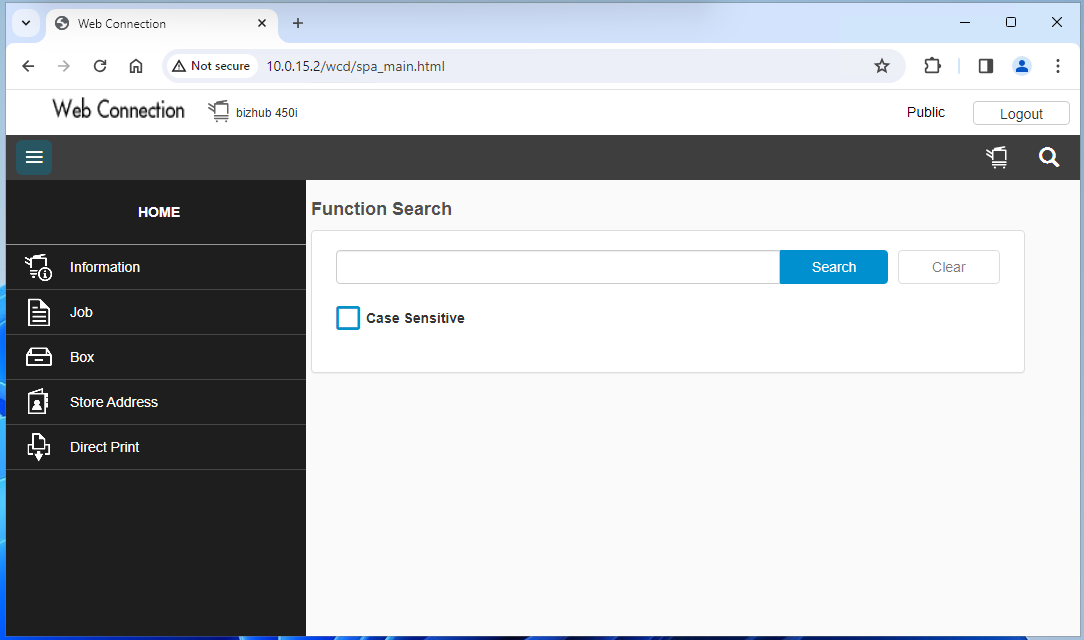Click inside the Function Search text field
This screenshot has width=1084, height=640.
pyautogui.click(x=556, y=267)
